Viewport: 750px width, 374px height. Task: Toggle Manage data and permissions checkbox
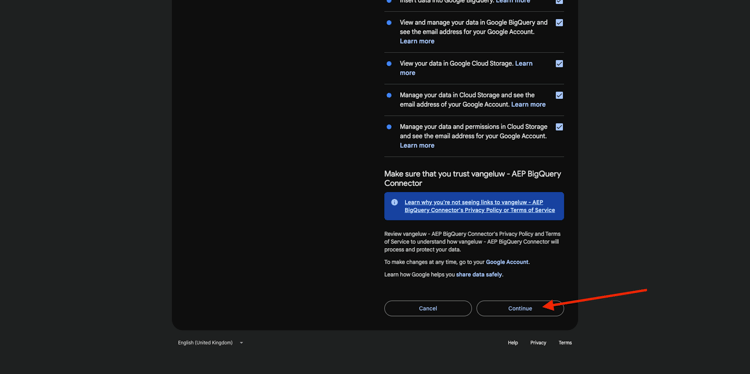[559, 127]
